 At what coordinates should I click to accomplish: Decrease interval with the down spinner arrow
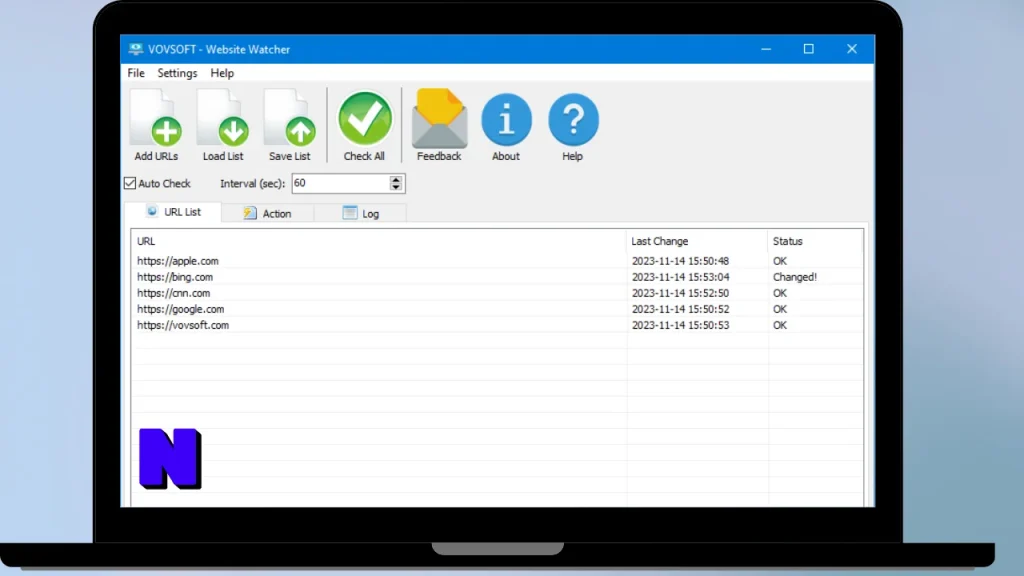pyautogui.click(x=396, y=187)
